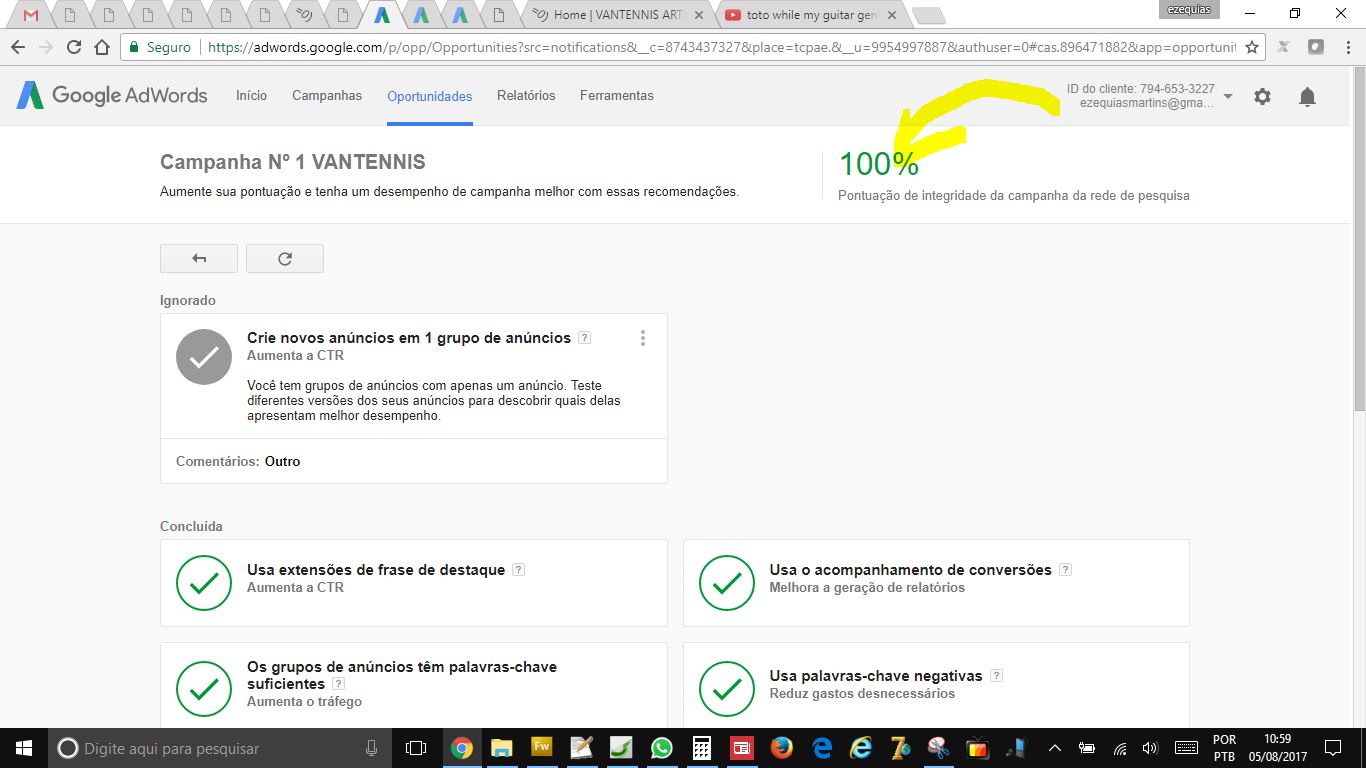Image resolution: width=1366 pixels, height=768 pixels.
Task: Open the volume control in the system tray
Action: coord(1149,748)
